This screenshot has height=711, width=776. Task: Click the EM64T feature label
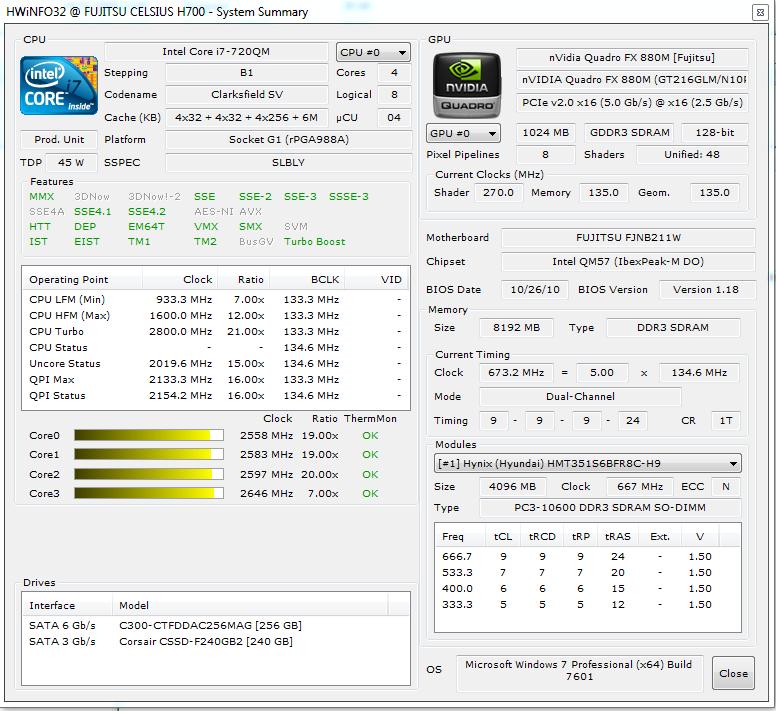pyautogui.click(x=146, y=227)
